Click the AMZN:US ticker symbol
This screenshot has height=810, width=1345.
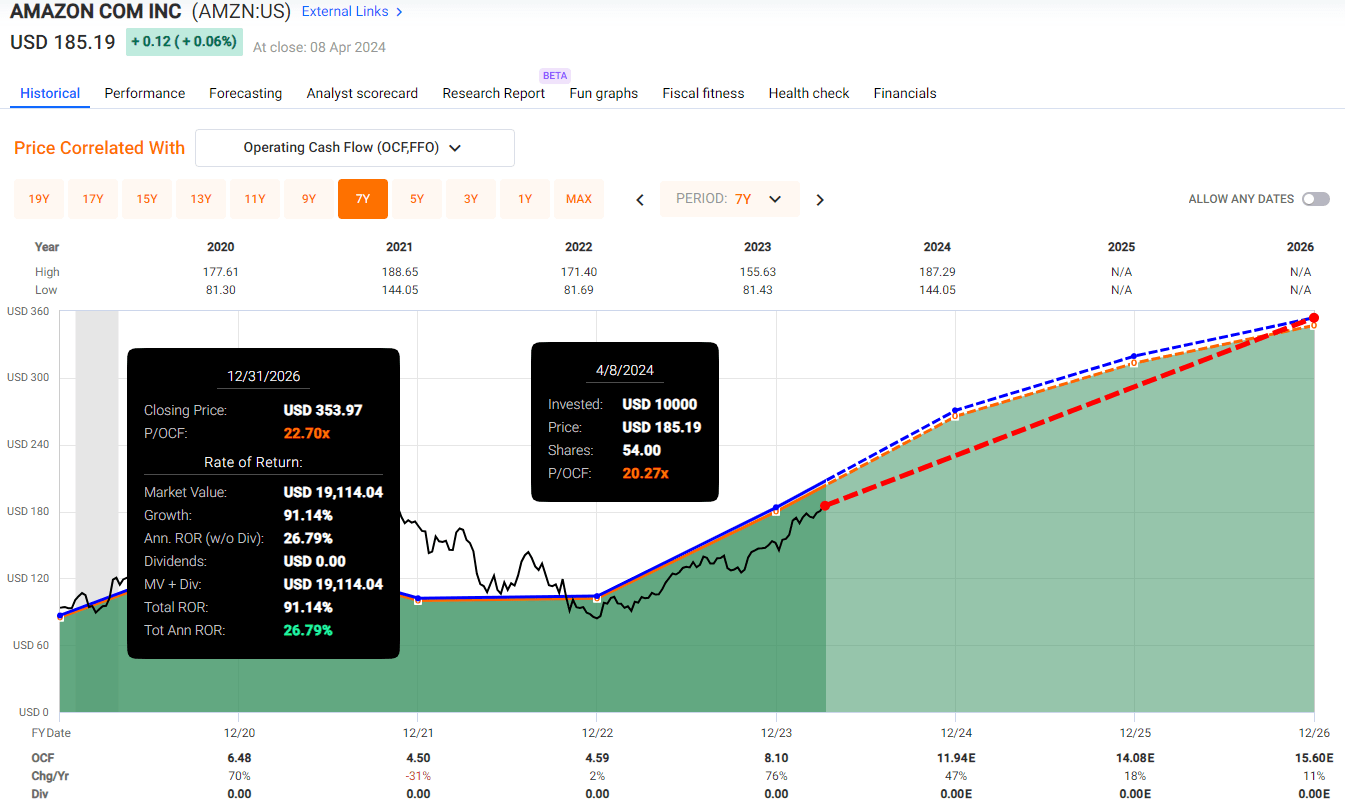241,13
